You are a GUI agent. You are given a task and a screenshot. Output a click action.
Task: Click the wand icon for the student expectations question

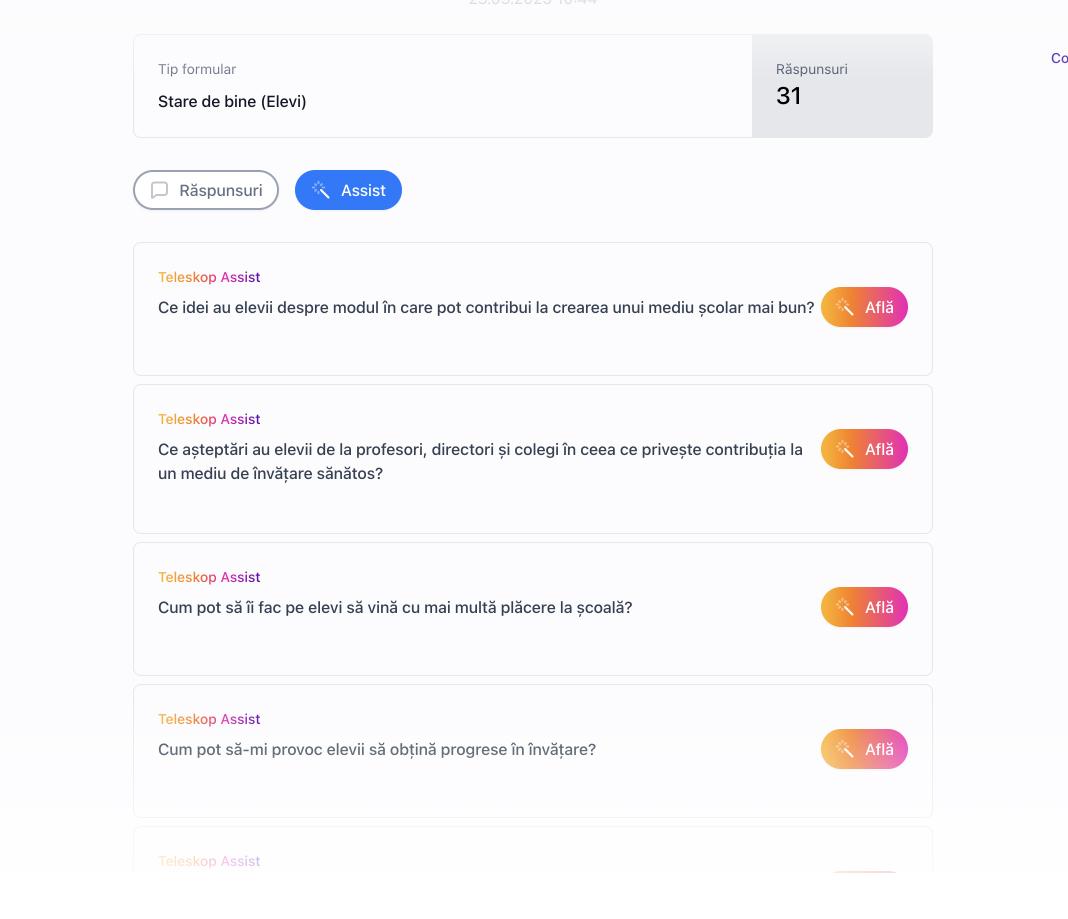point(845,449)
